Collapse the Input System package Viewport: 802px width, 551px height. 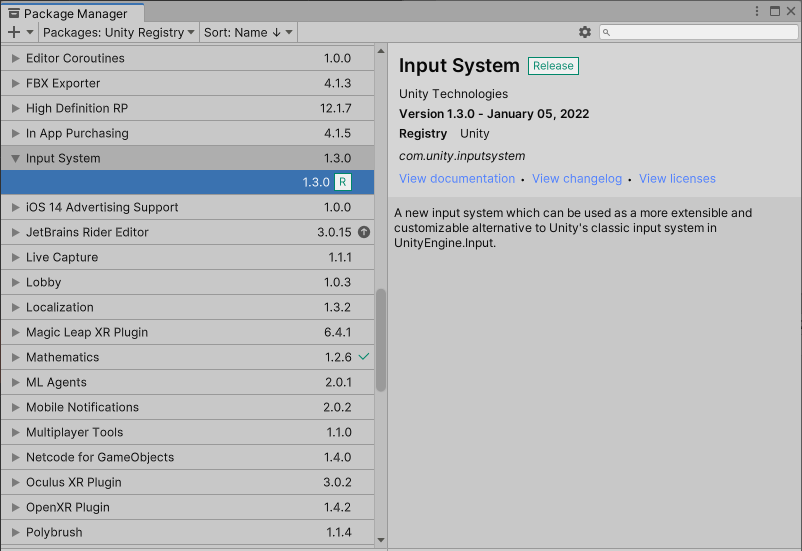pyautogui.click(x=15, y=159)
